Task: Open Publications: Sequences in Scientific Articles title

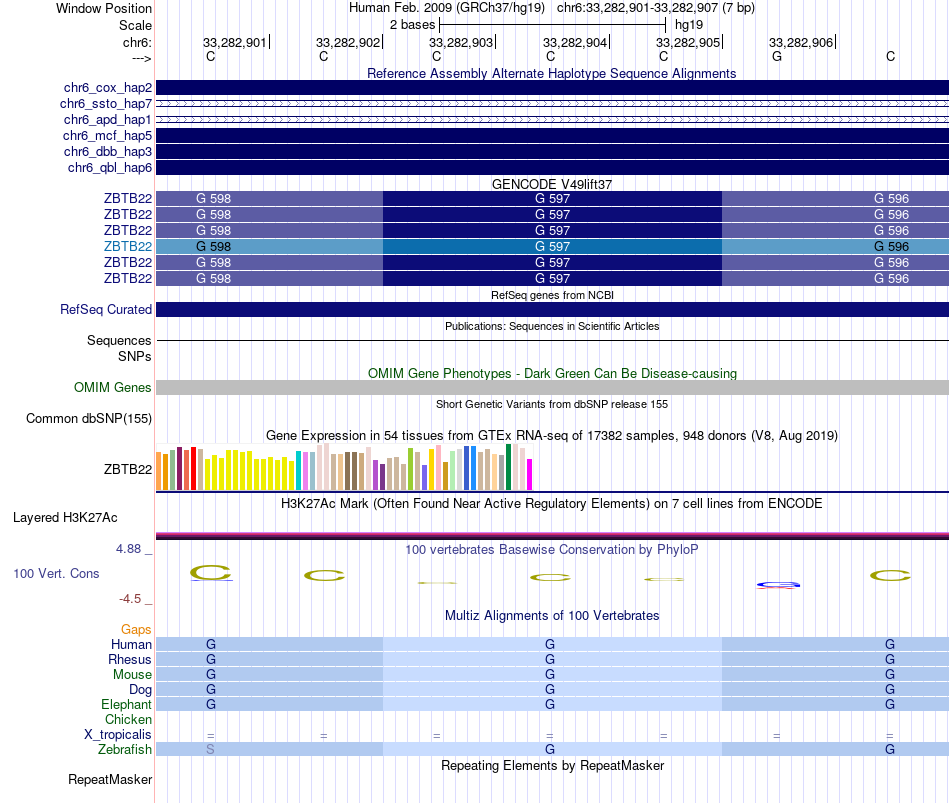Action: coord(552,326)
